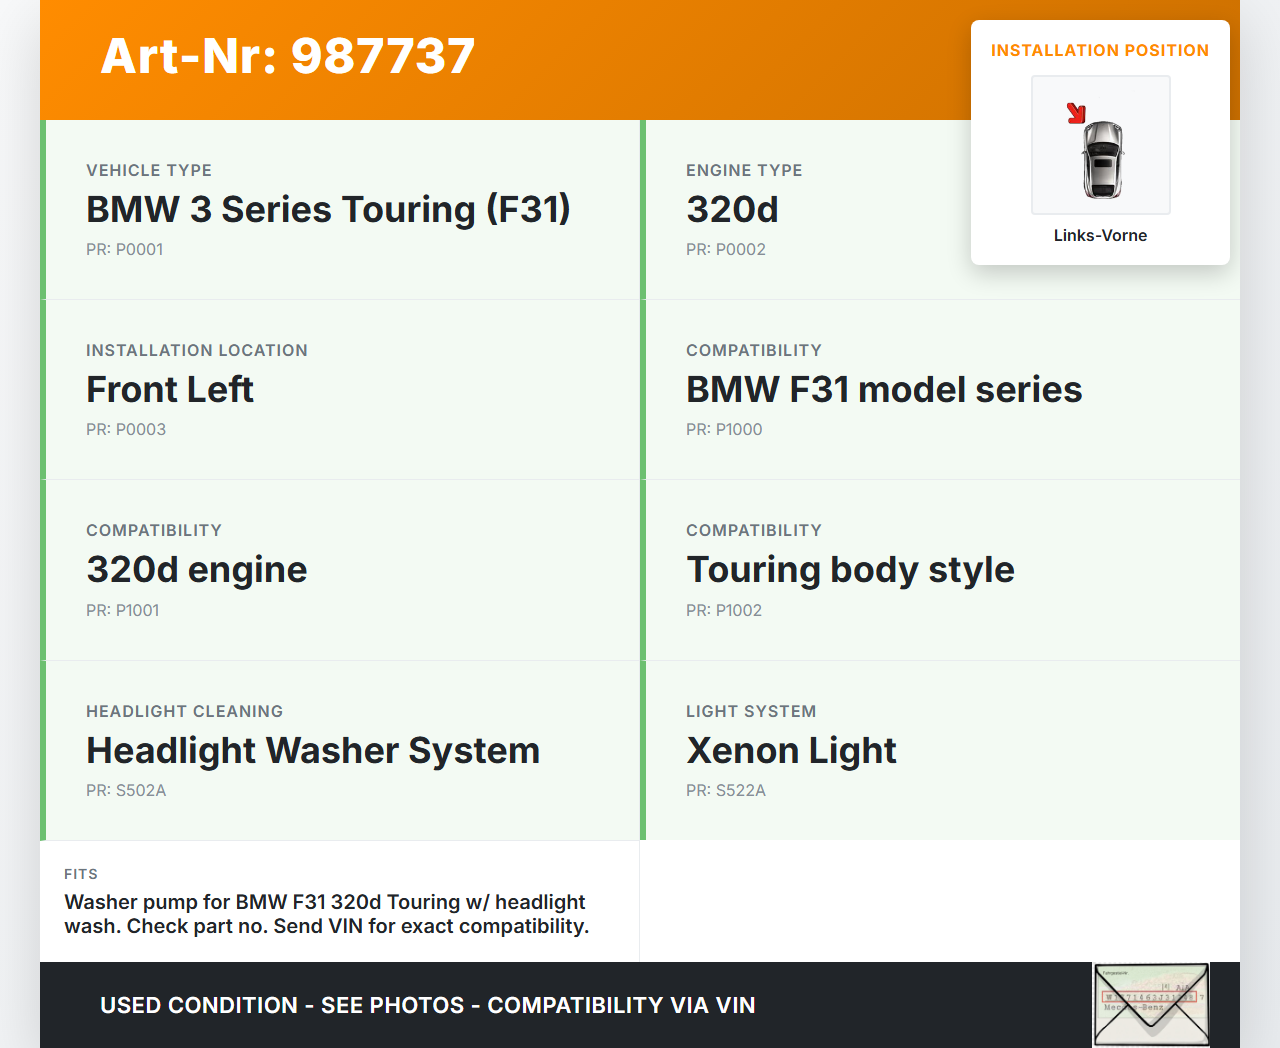Click the red arrow on the car diagram
Image resolution: width=1280 pixels, height=1048 pixels.
coord(1076,113)
